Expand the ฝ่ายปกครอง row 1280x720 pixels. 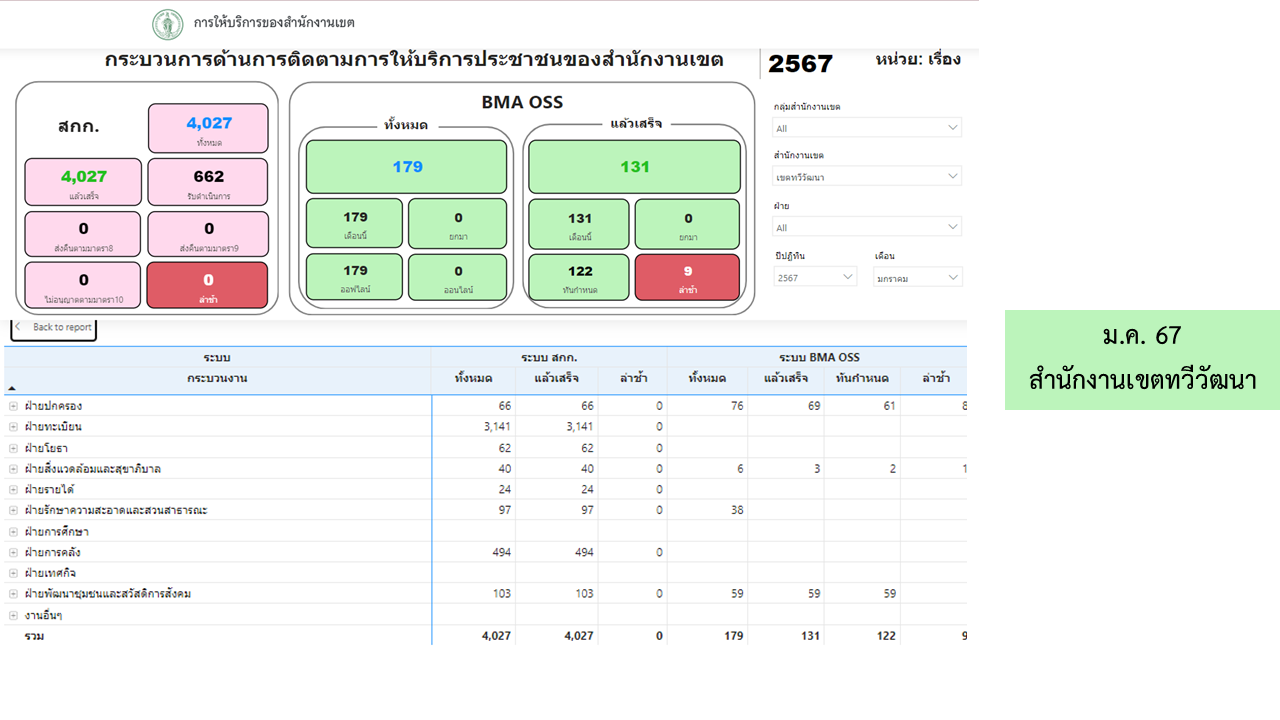[13, 406]
